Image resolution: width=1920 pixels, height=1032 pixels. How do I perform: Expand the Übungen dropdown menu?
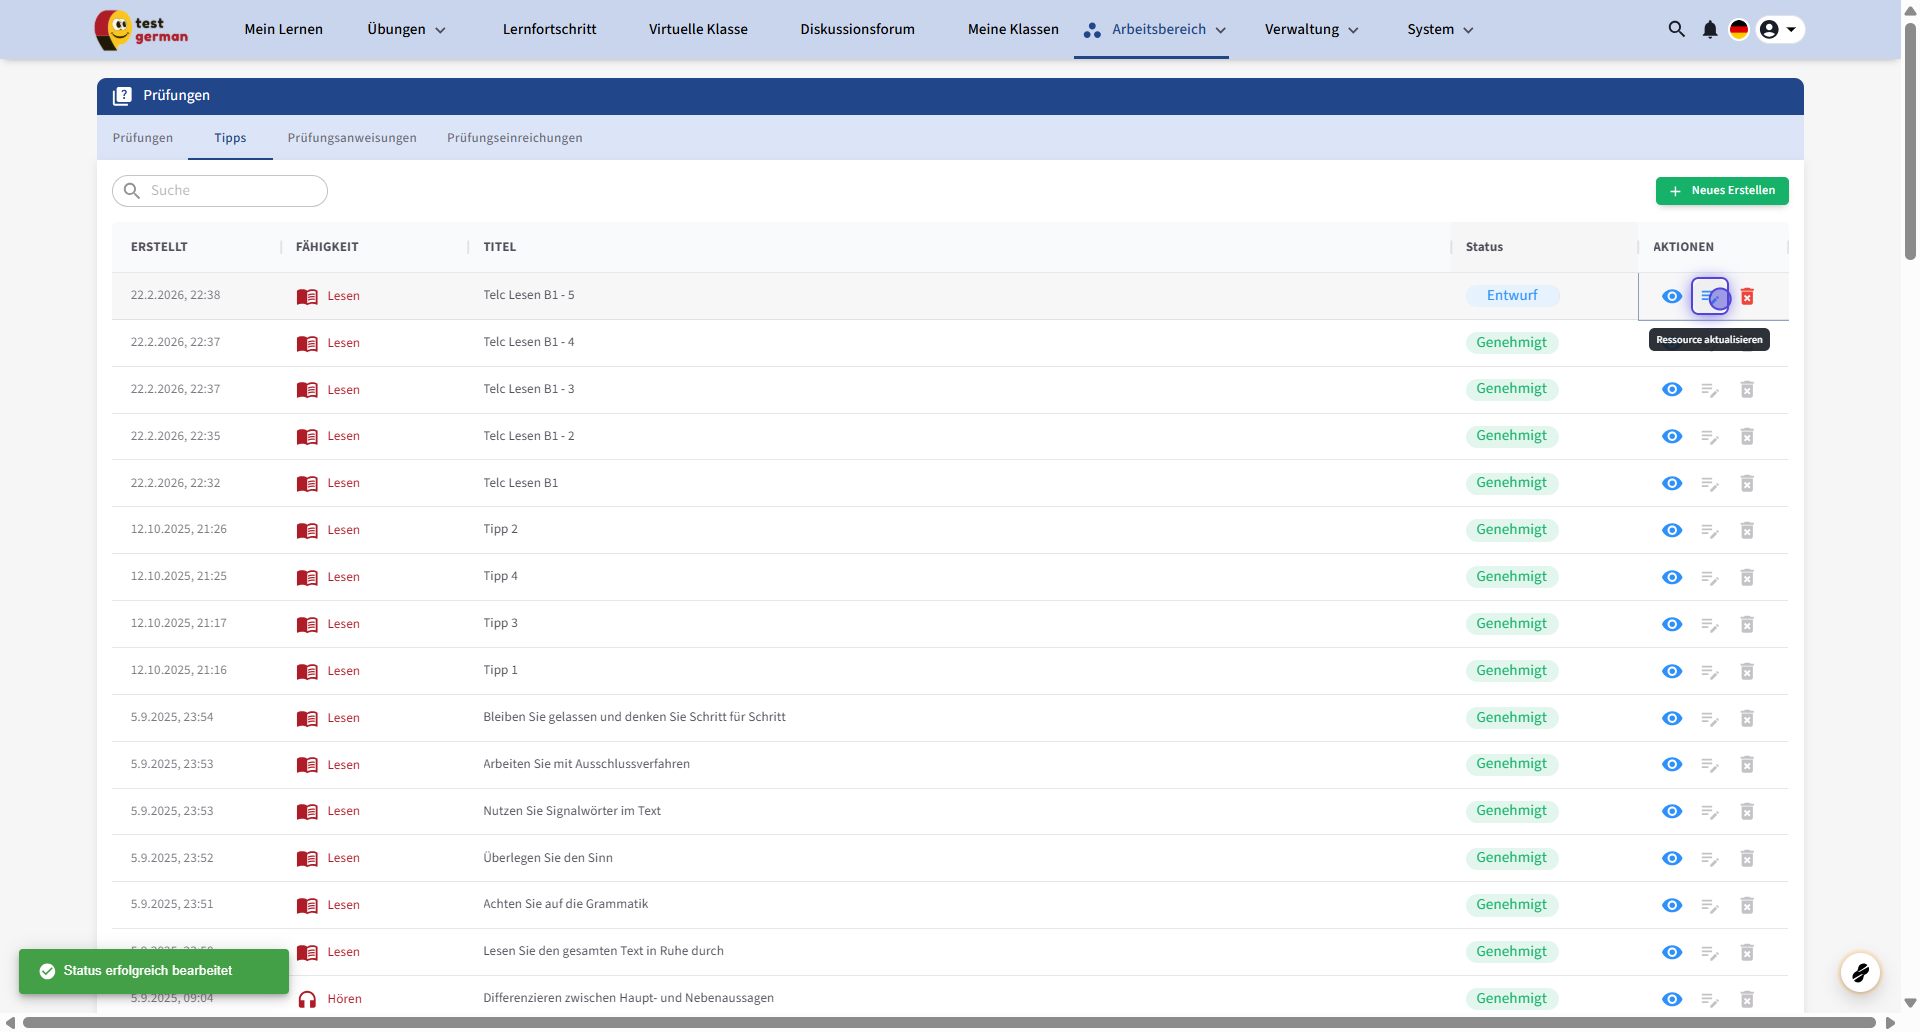pyautogui.click(x=406, y=30)
